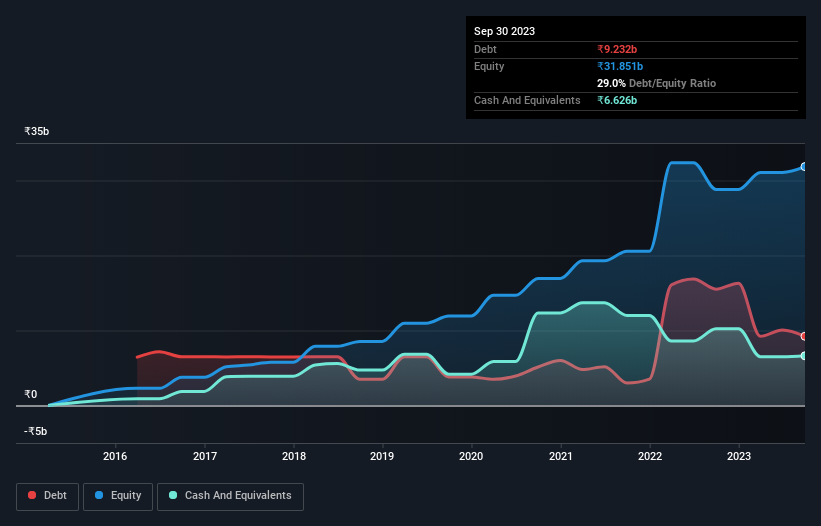Click the 2022 x-axis label
Screen dimensions: 821x526
click(x=650, y=456)
